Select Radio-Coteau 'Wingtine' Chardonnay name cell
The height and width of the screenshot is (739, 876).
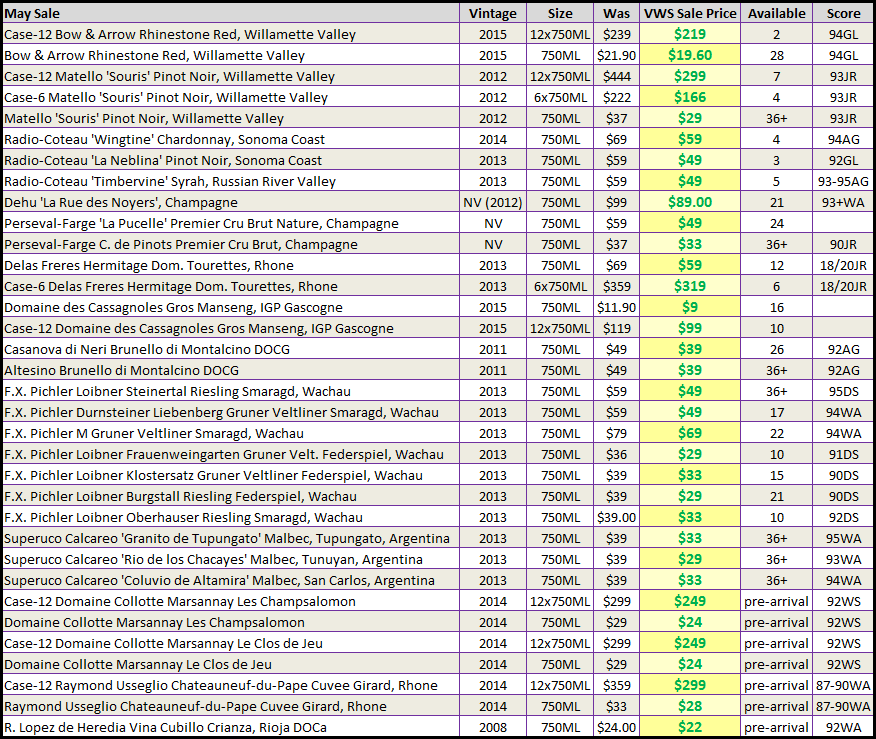pyautogui.click(x=231, y=140)
